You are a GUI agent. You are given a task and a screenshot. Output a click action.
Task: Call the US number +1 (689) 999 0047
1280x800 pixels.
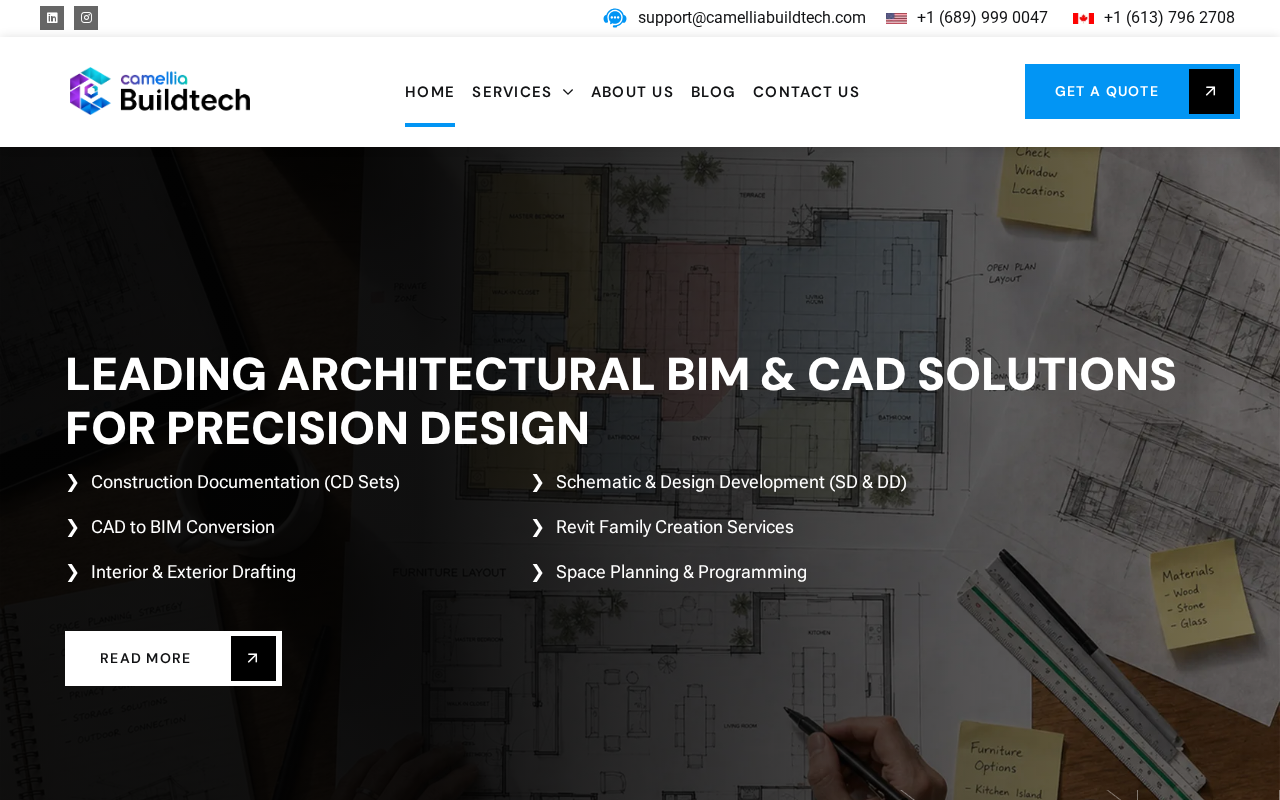[982, 18]
